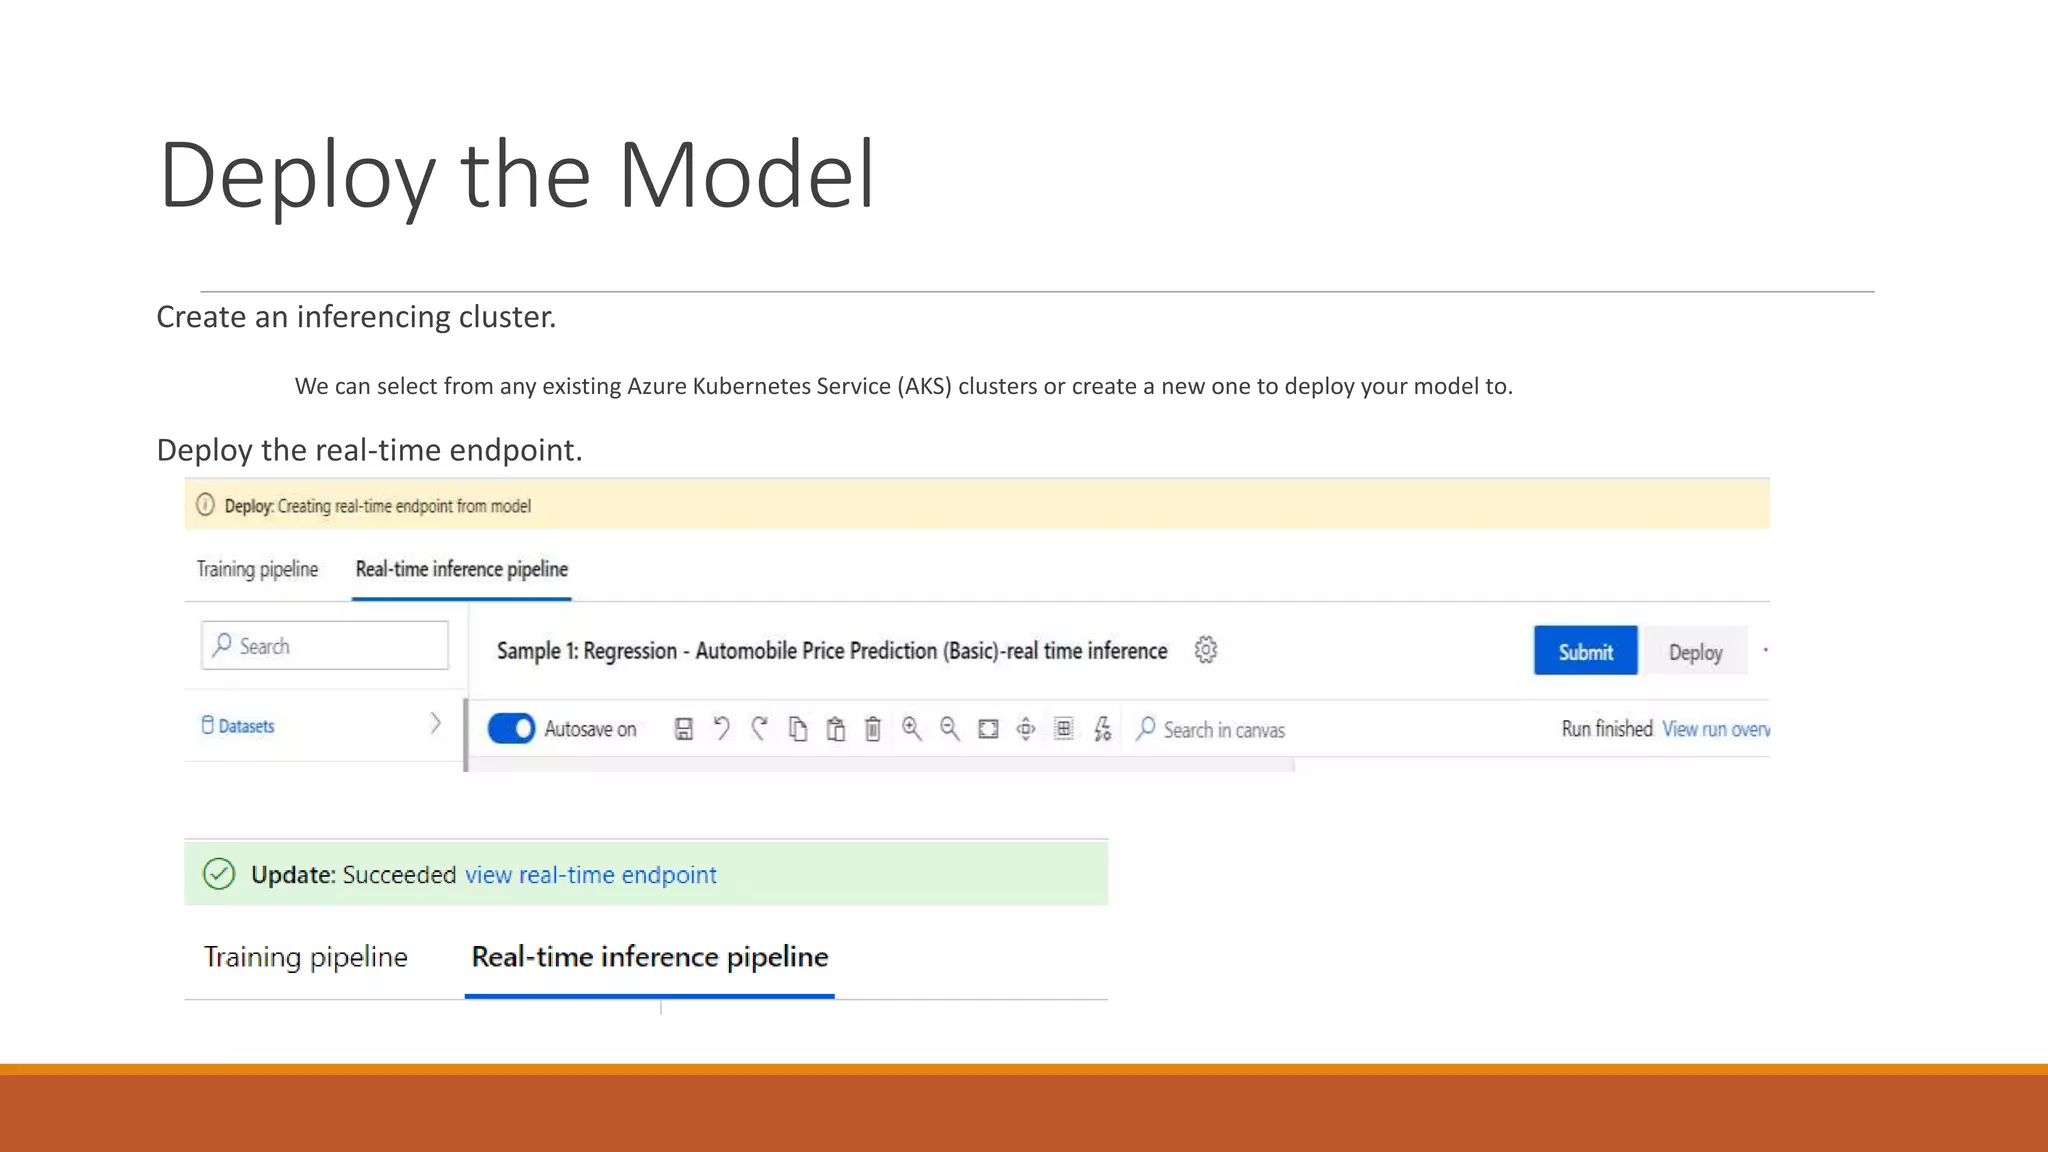Viewport: 2048px width, 1152px height.
Task: Click the 'Update: Succeeded' status text
Action: (354, 875)
